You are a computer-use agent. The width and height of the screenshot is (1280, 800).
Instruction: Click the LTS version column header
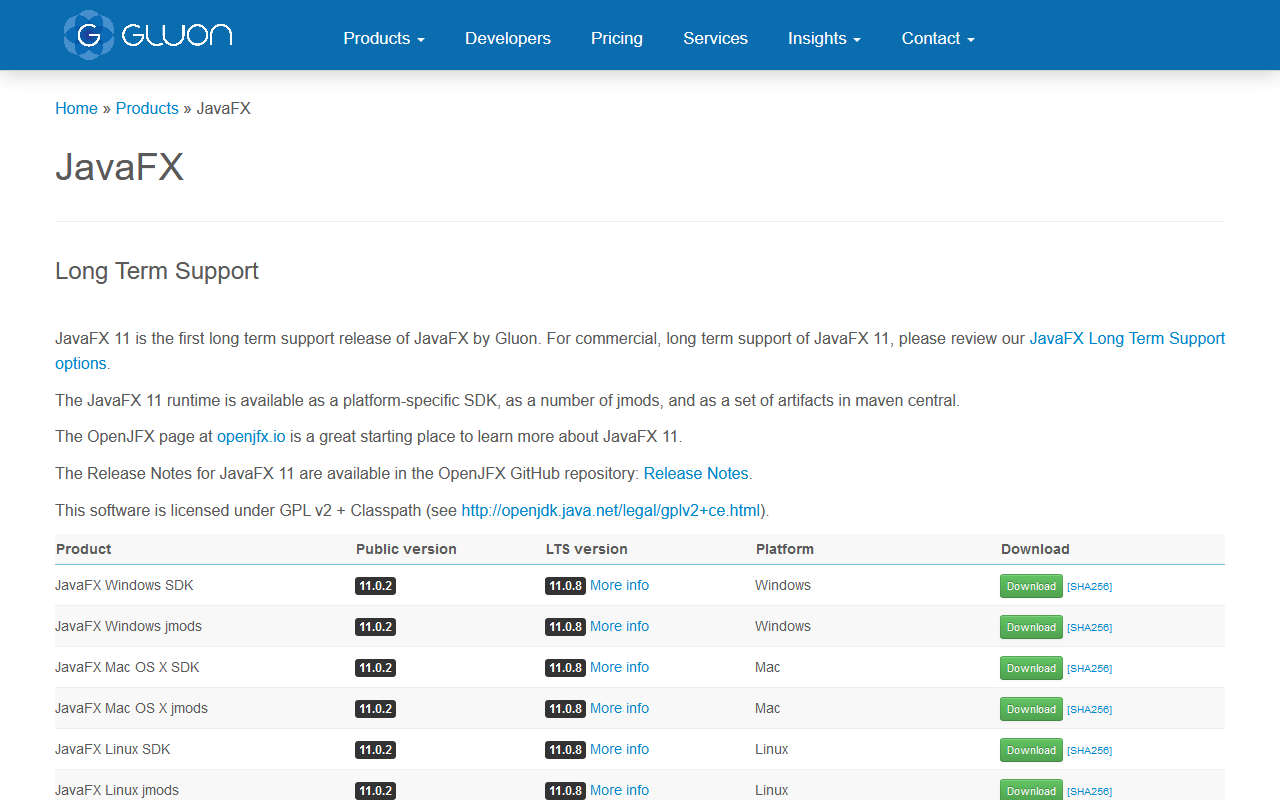(587, 549)
